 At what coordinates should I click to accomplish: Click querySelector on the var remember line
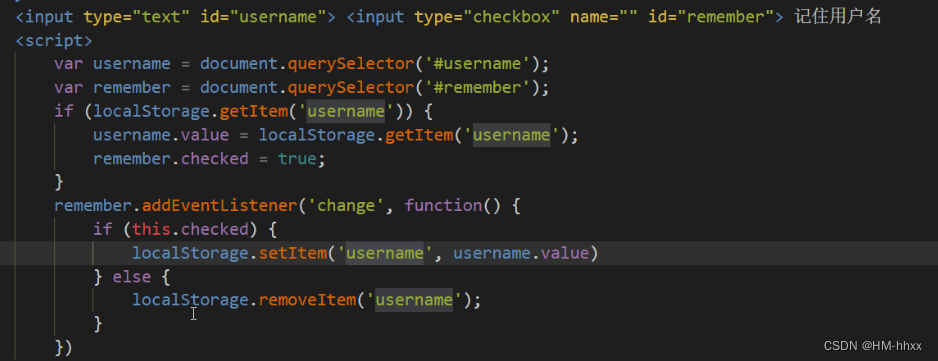click(351, 88)
